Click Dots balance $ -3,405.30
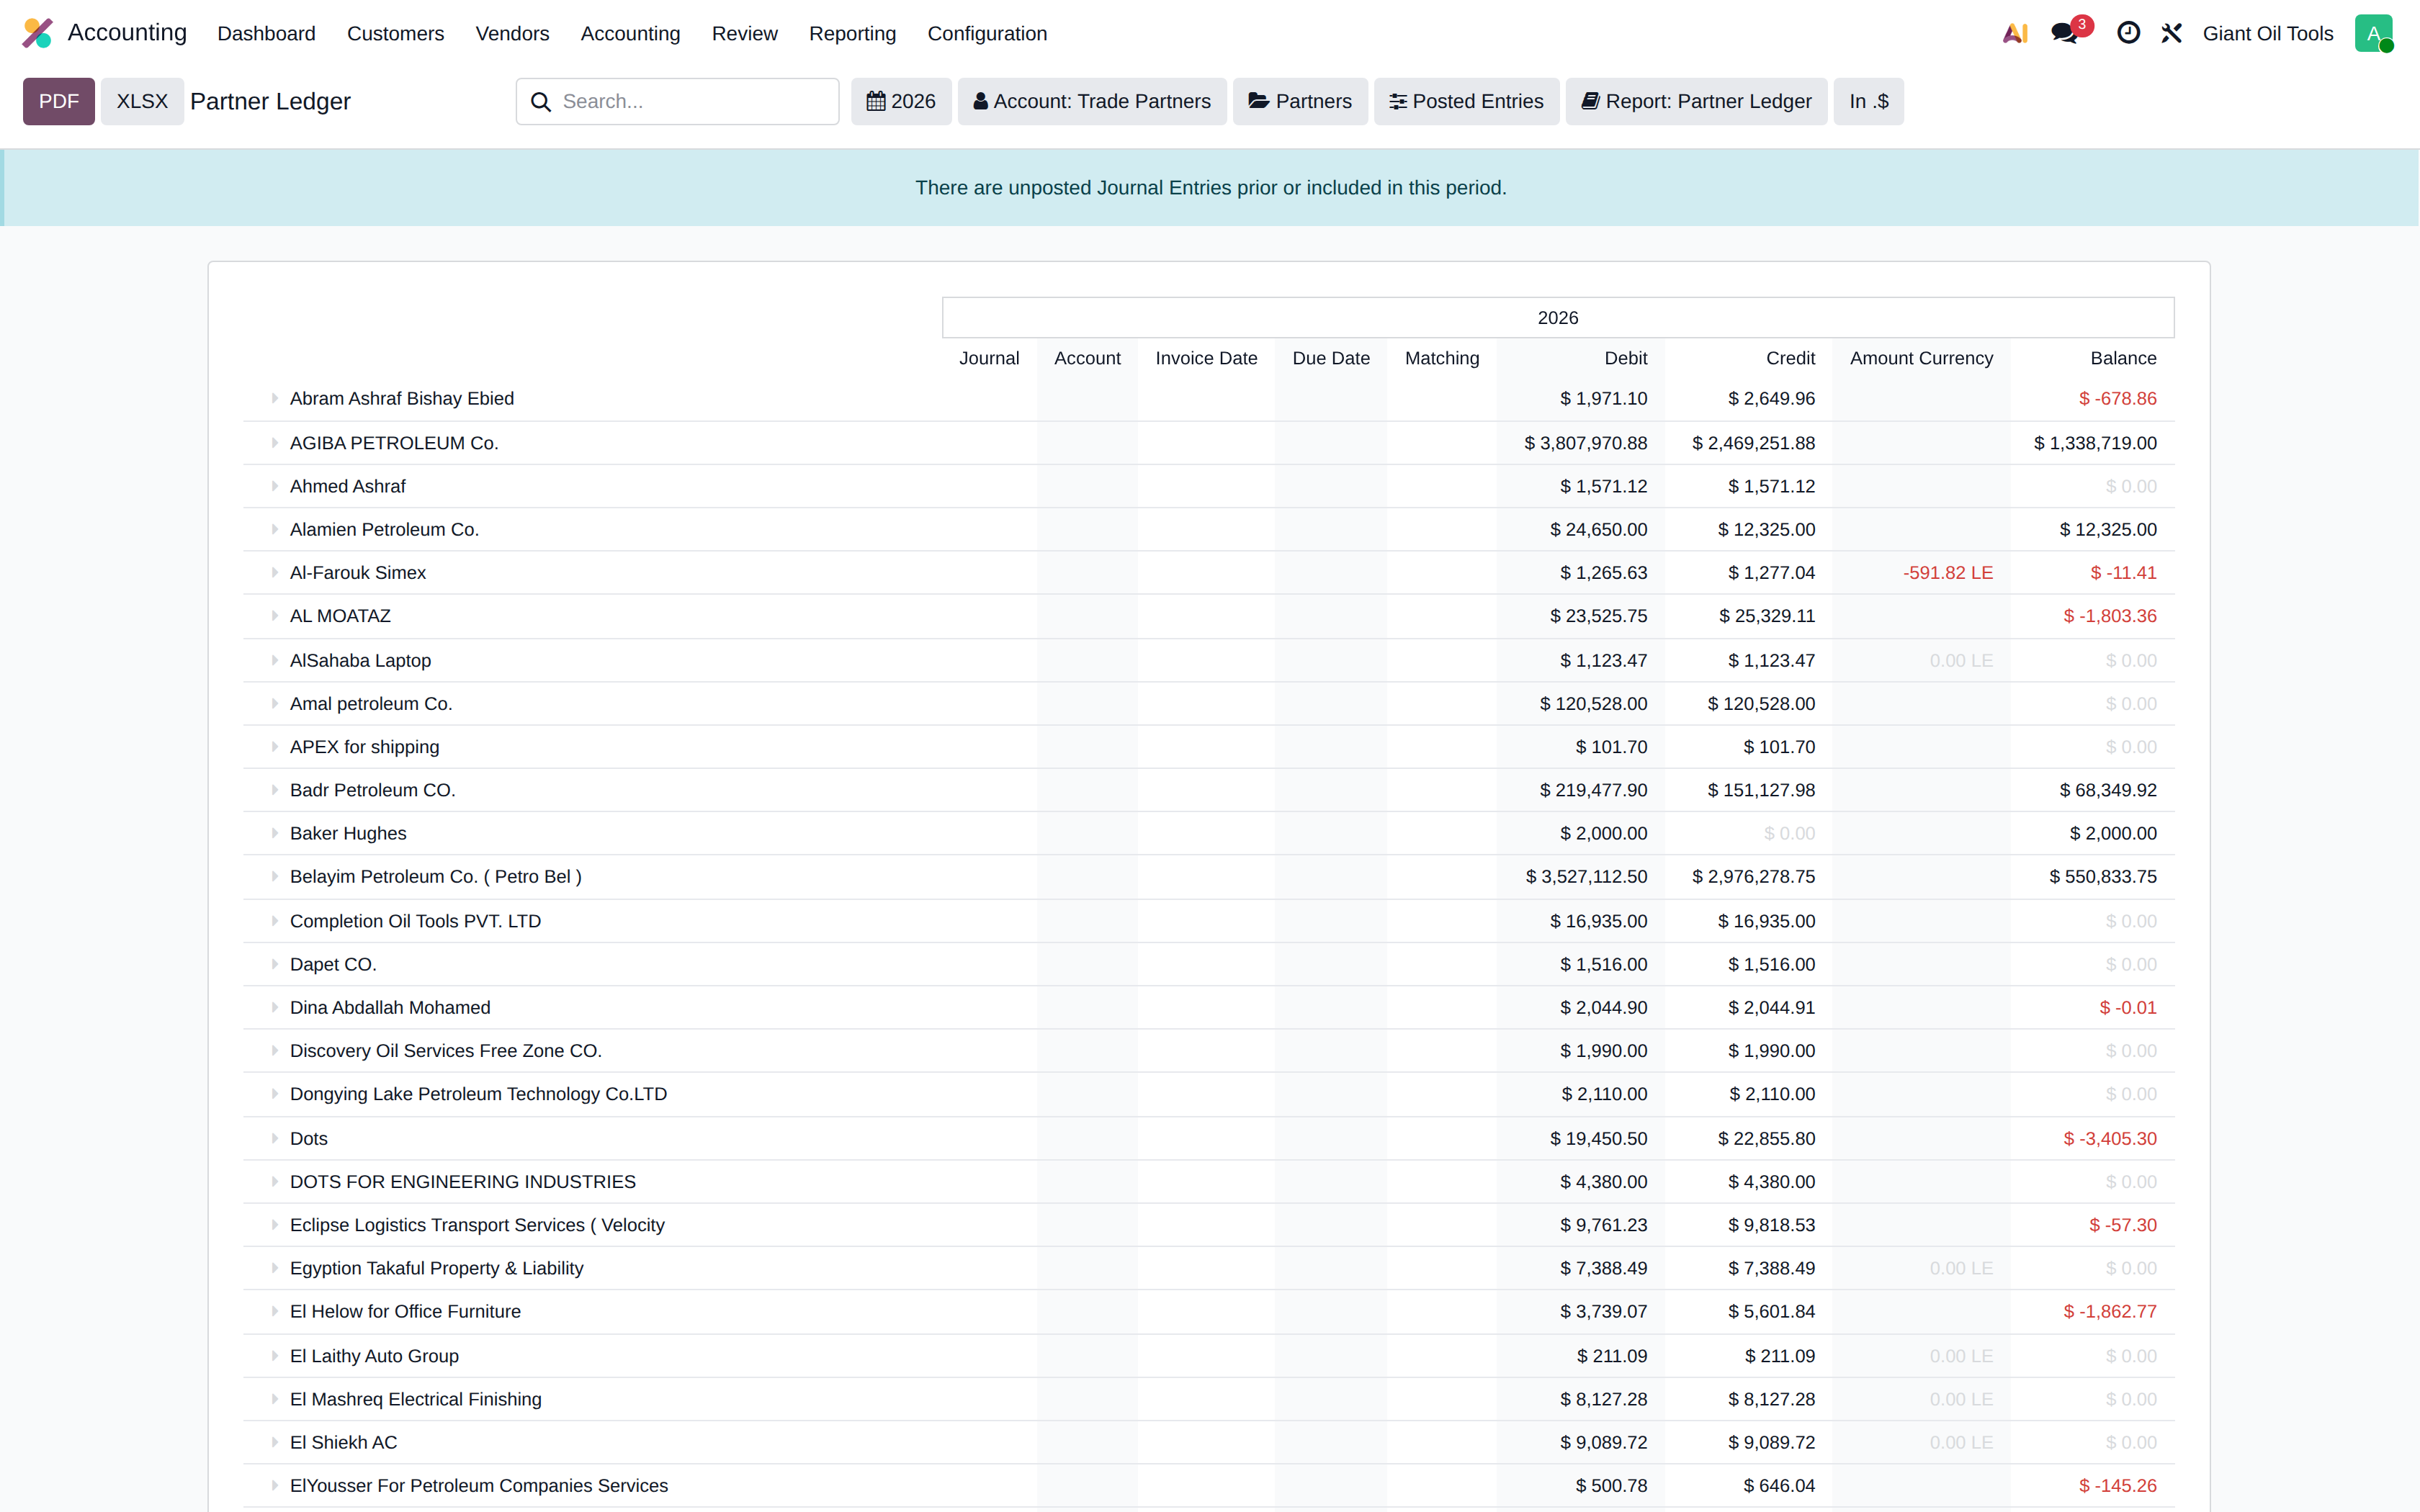The image size is (2420, 1512). tap(2110, 1139)
